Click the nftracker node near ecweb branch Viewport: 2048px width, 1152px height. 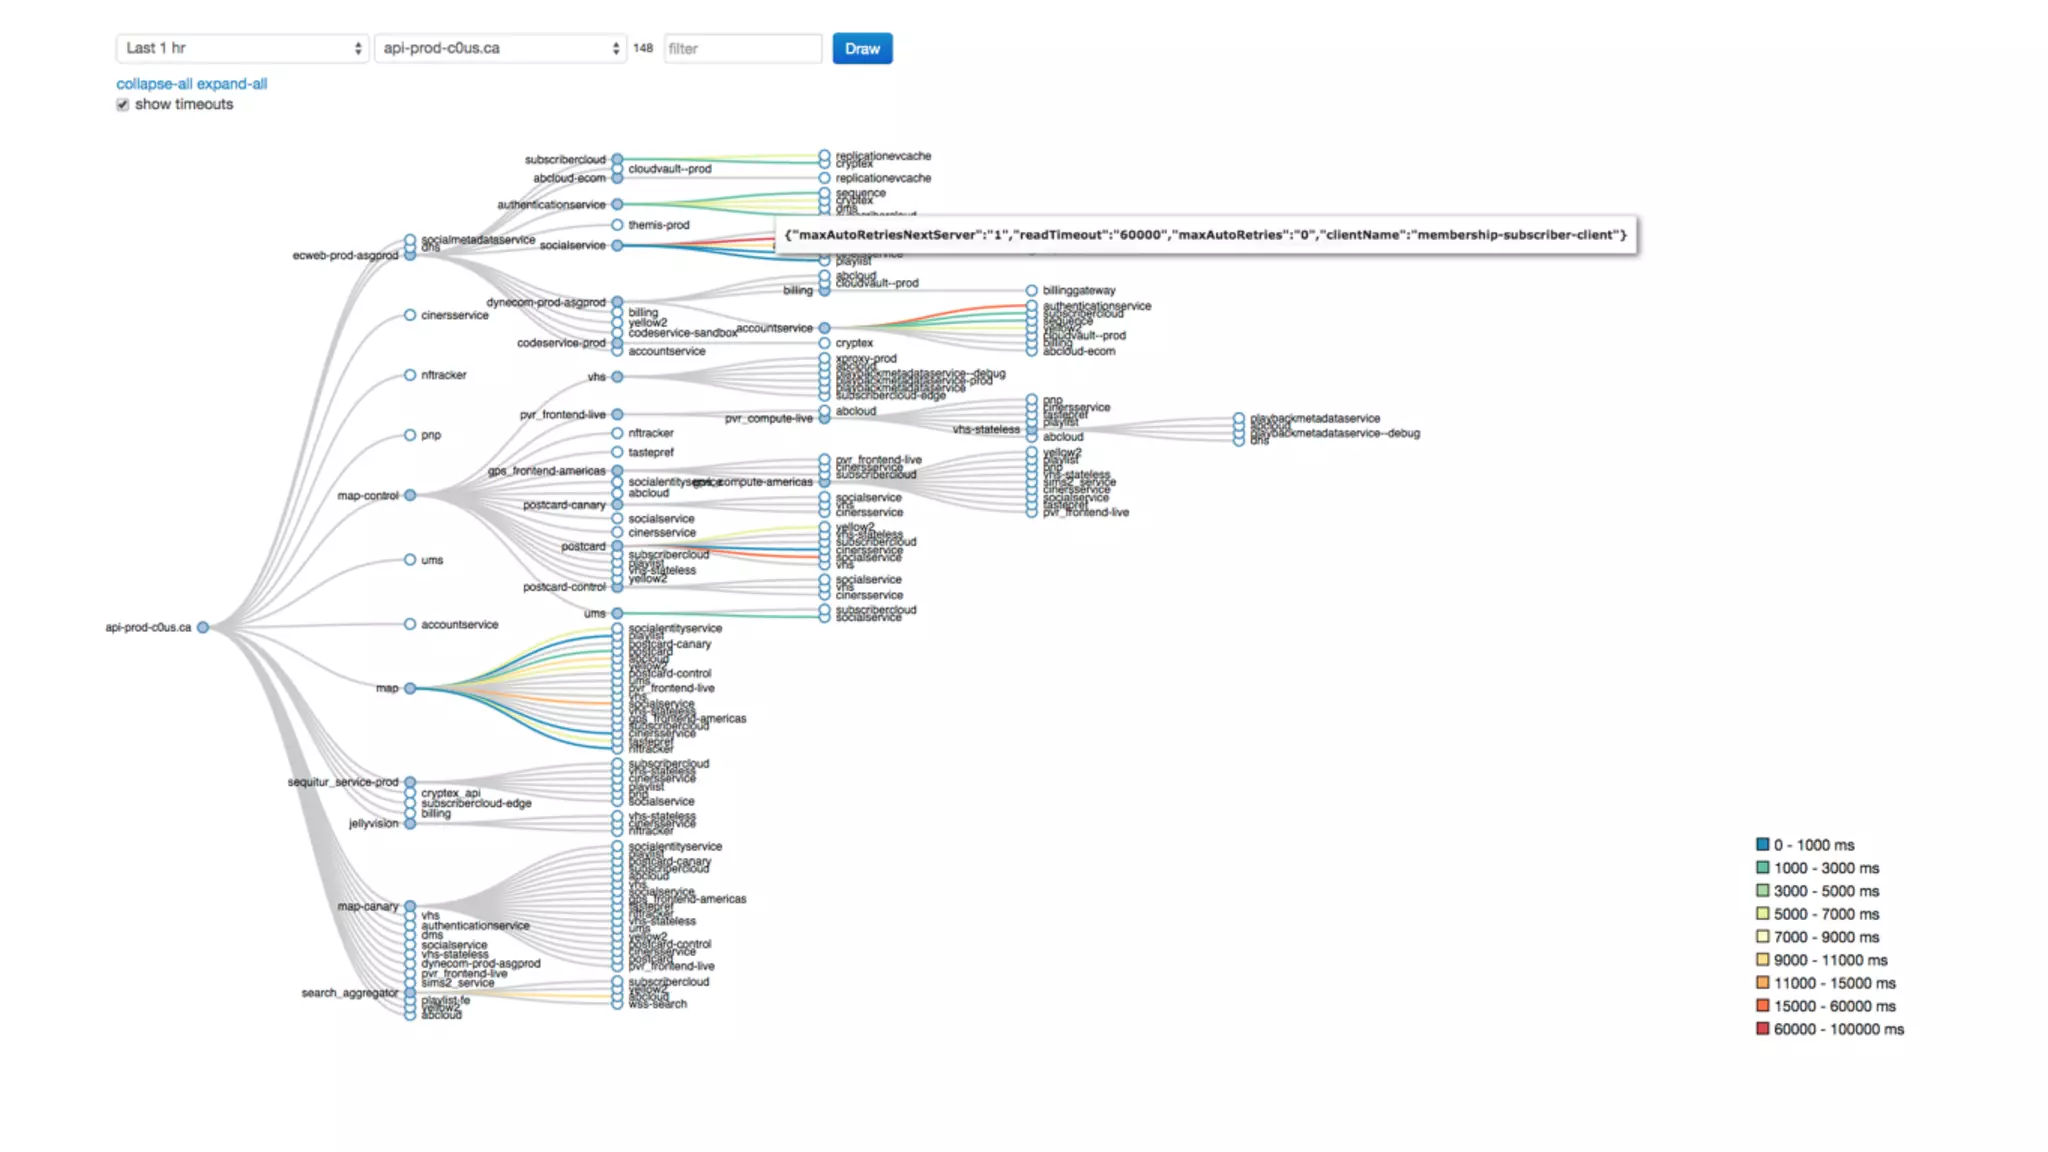point(410,375)
